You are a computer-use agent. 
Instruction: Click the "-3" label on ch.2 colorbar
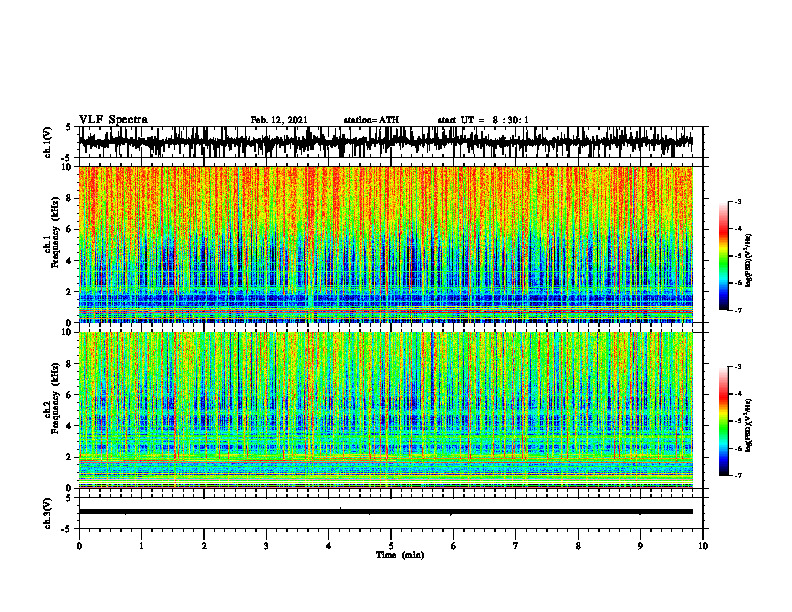pyautogui.click(x=737, y=367)
